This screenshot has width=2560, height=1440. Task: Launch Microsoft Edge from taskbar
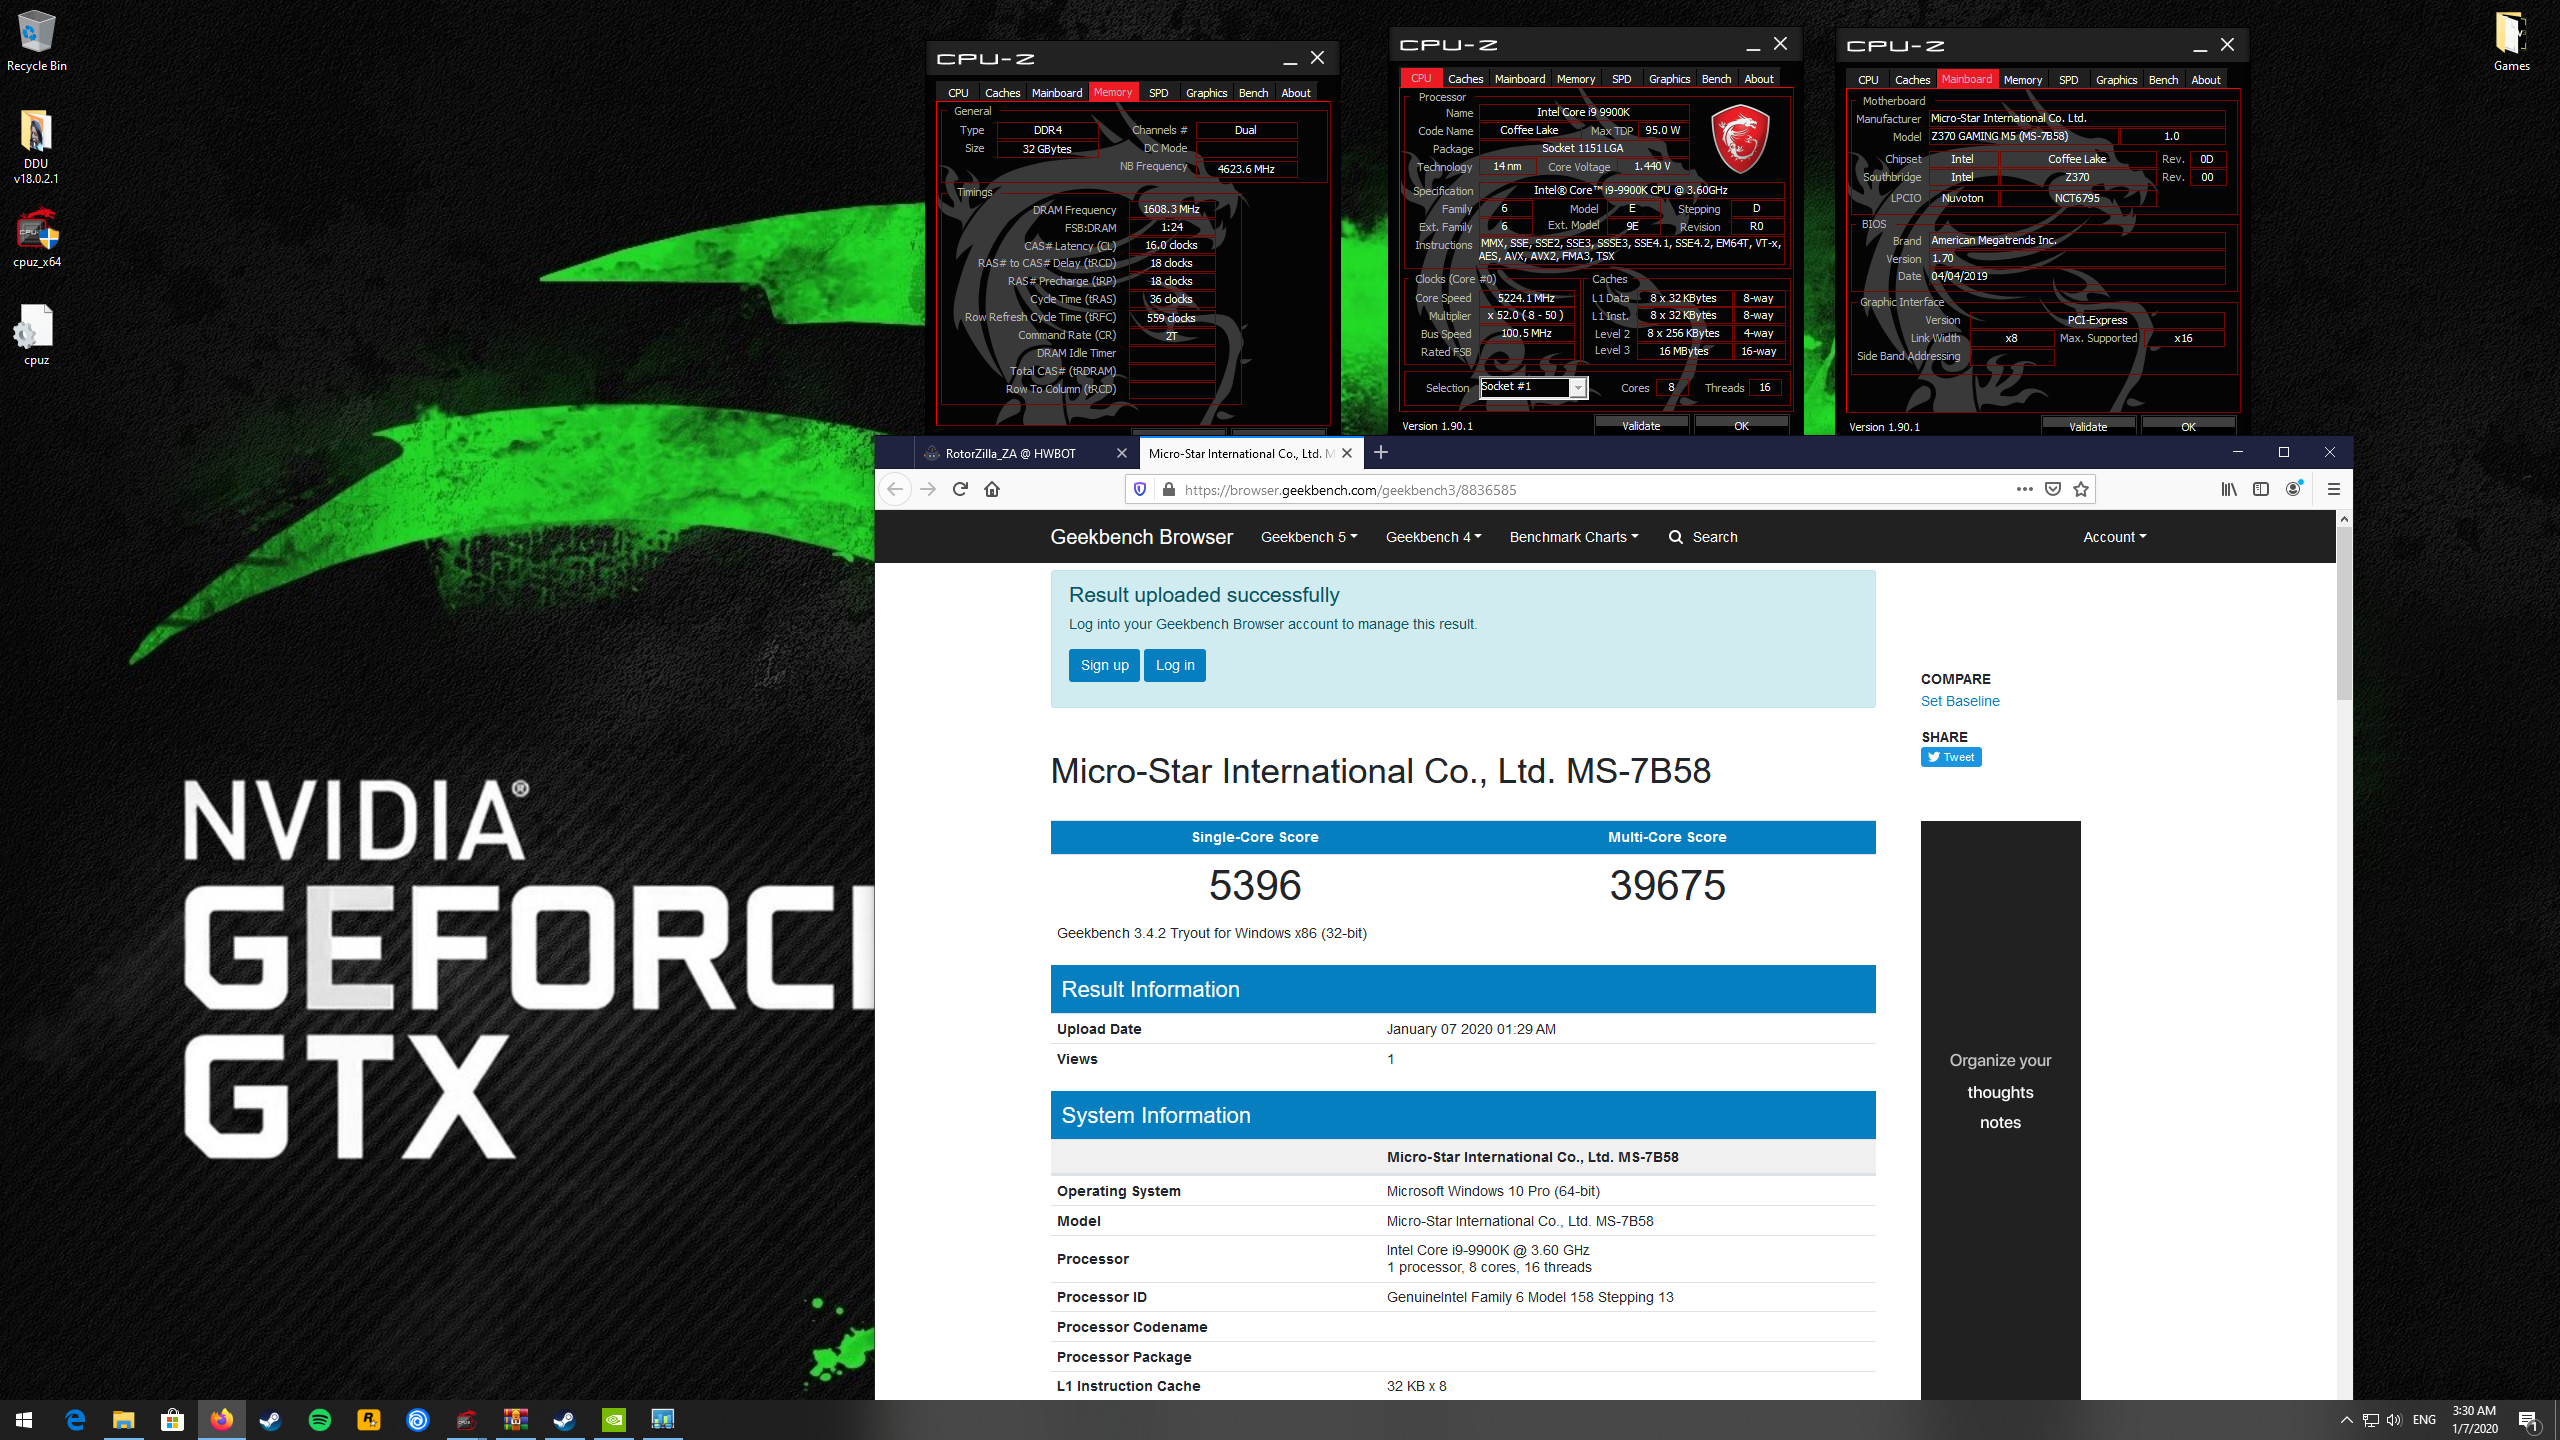tap(75, 1419)
